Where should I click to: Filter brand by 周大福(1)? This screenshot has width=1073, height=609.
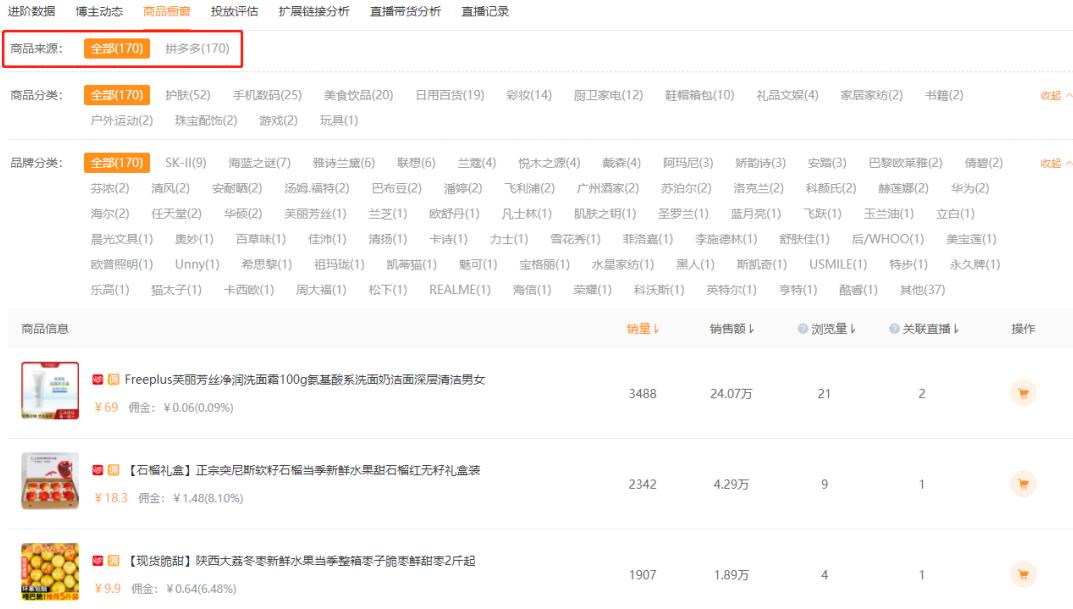tap(321, 289)
